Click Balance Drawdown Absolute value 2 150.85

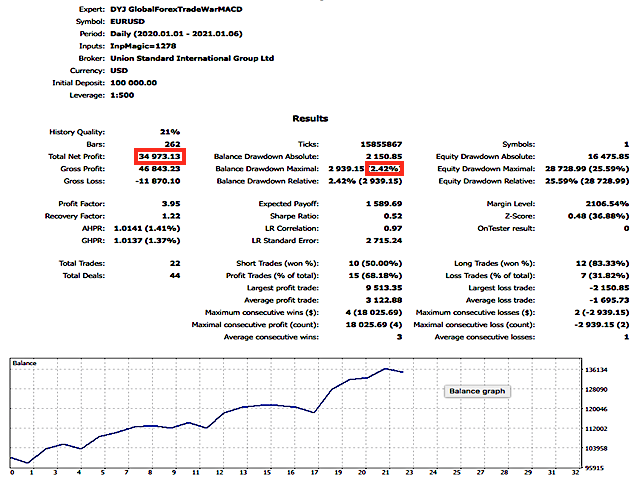[384, 156]
